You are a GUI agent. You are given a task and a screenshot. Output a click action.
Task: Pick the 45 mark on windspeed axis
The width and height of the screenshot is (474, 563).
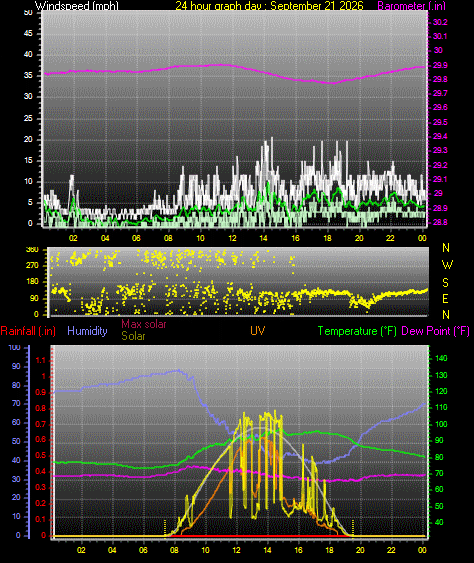pyautogui.click(x=28, y=33)
